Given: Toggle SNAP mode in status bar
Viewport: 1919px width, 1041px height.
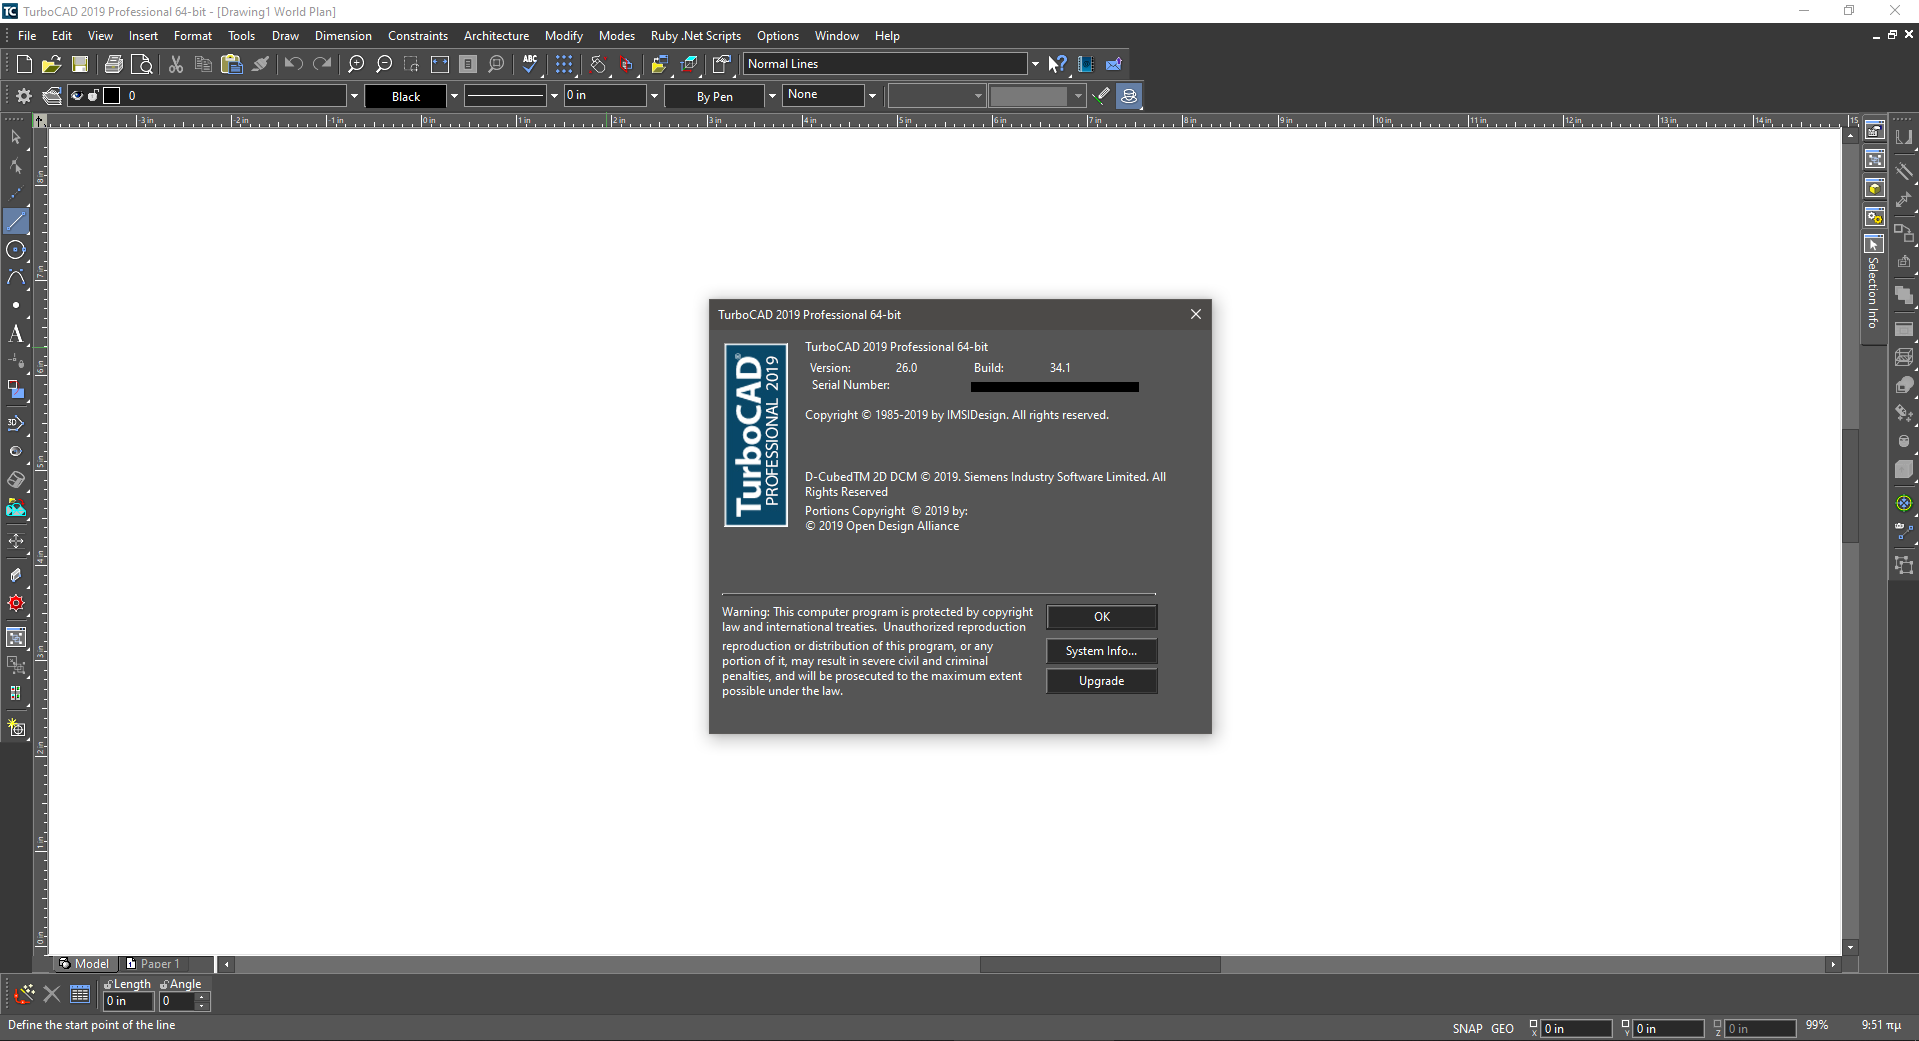Looking at the screenshot, I should (x=1468, y=1028).
